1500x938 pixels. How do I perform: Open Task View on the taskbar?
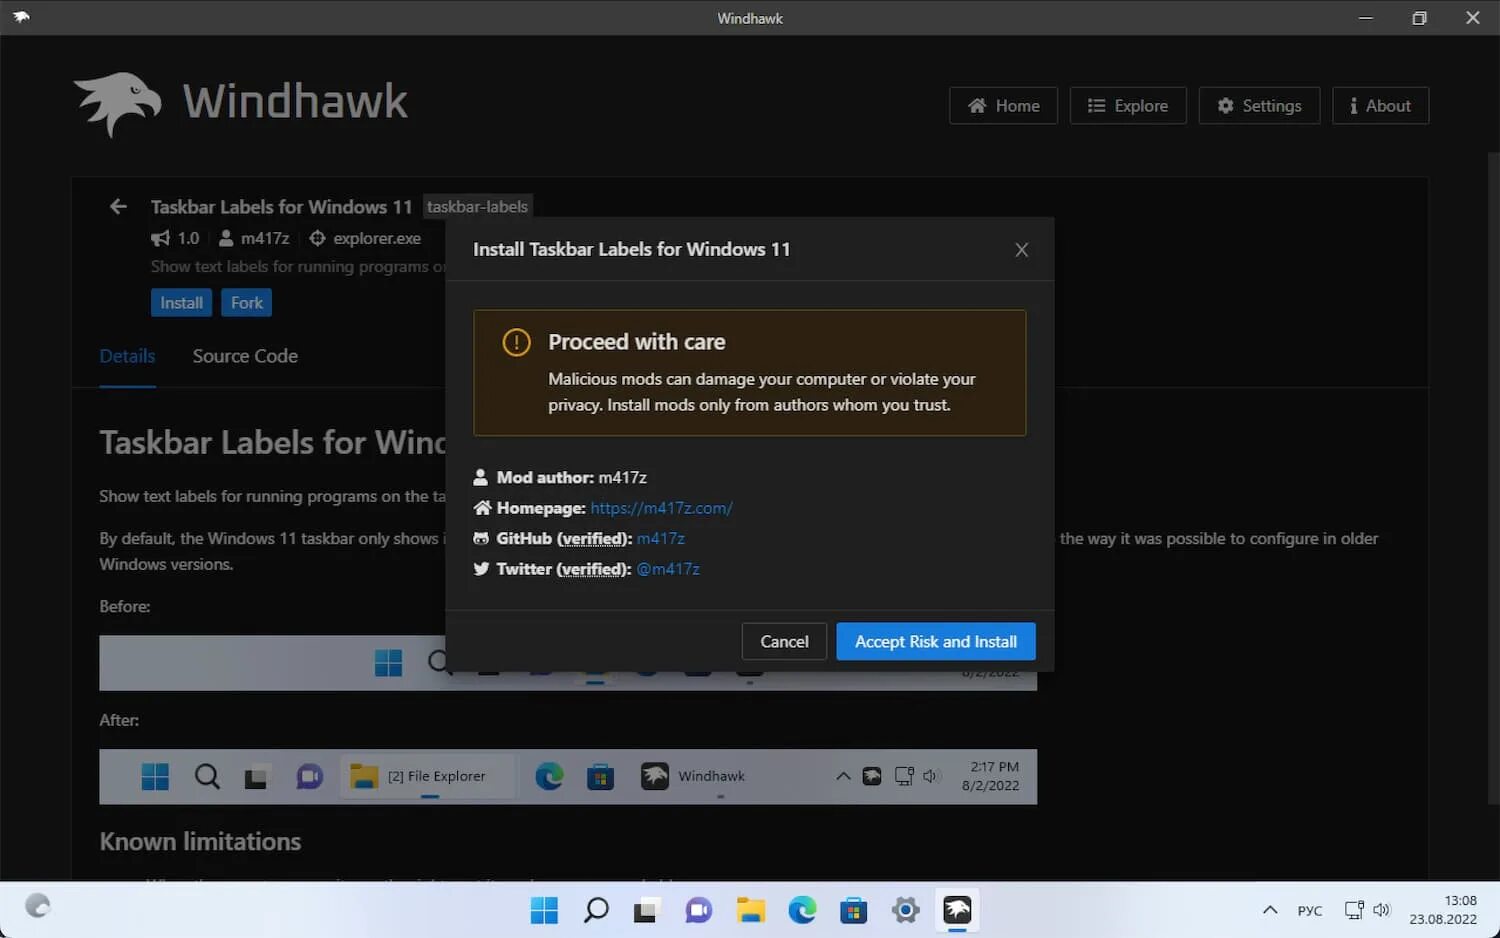[x=646, y=910]
